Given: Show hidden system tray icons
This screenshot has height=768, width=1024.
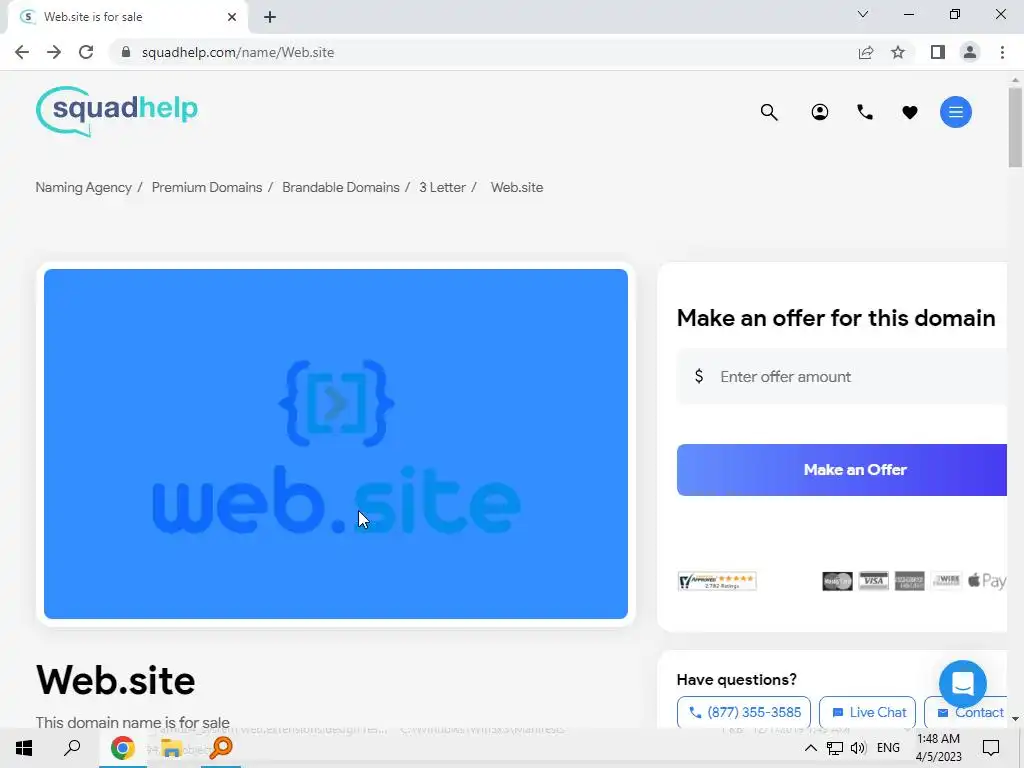Looking at the screenshot, I should coord(810,748).
